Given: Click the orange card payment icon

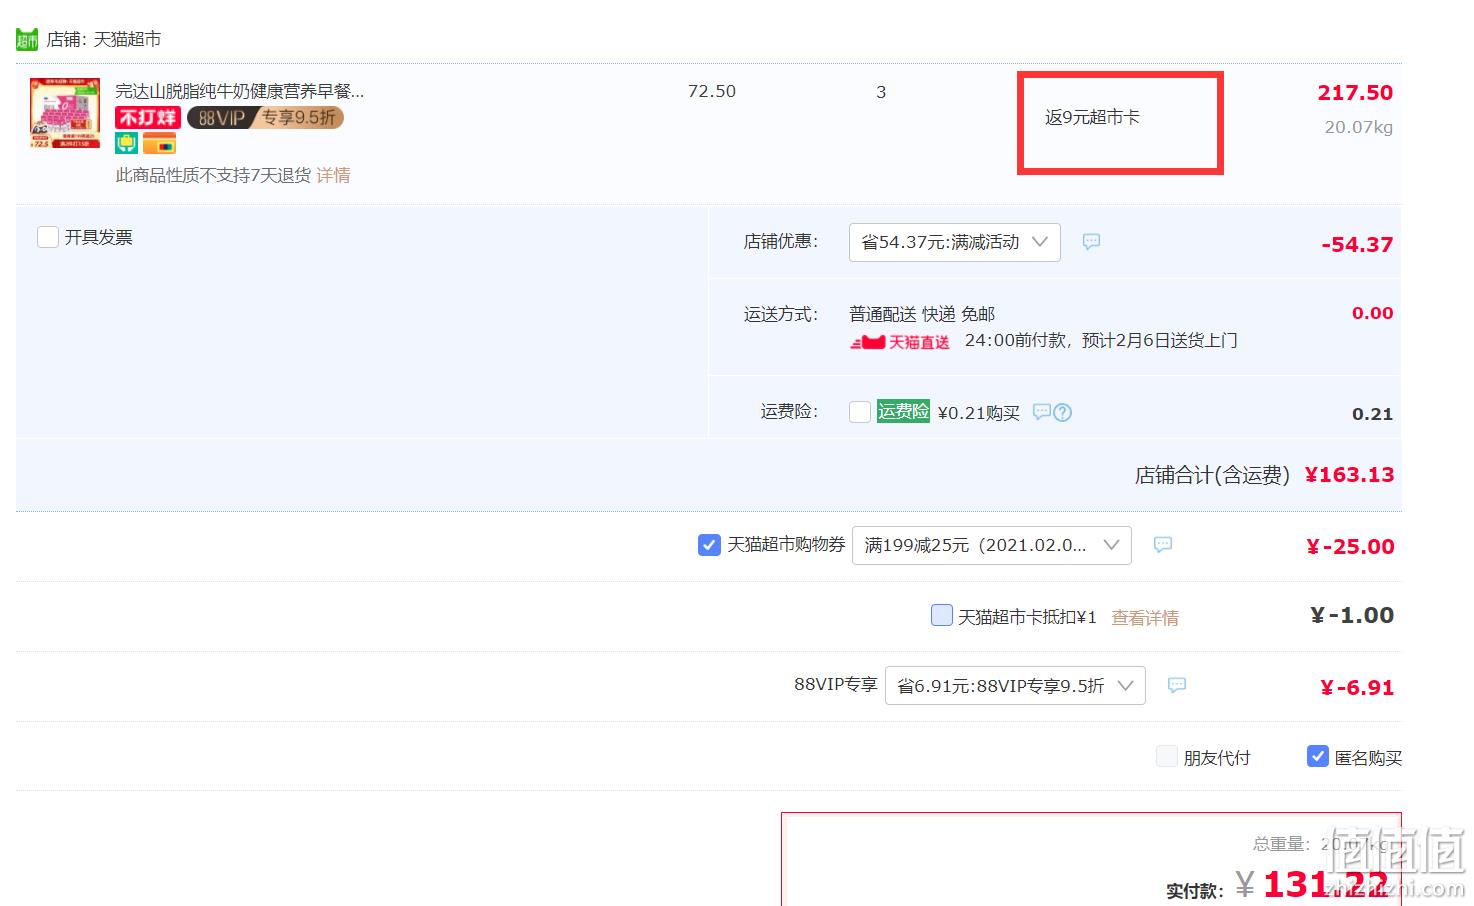Looking at the screenshot, I should [159, 144].
